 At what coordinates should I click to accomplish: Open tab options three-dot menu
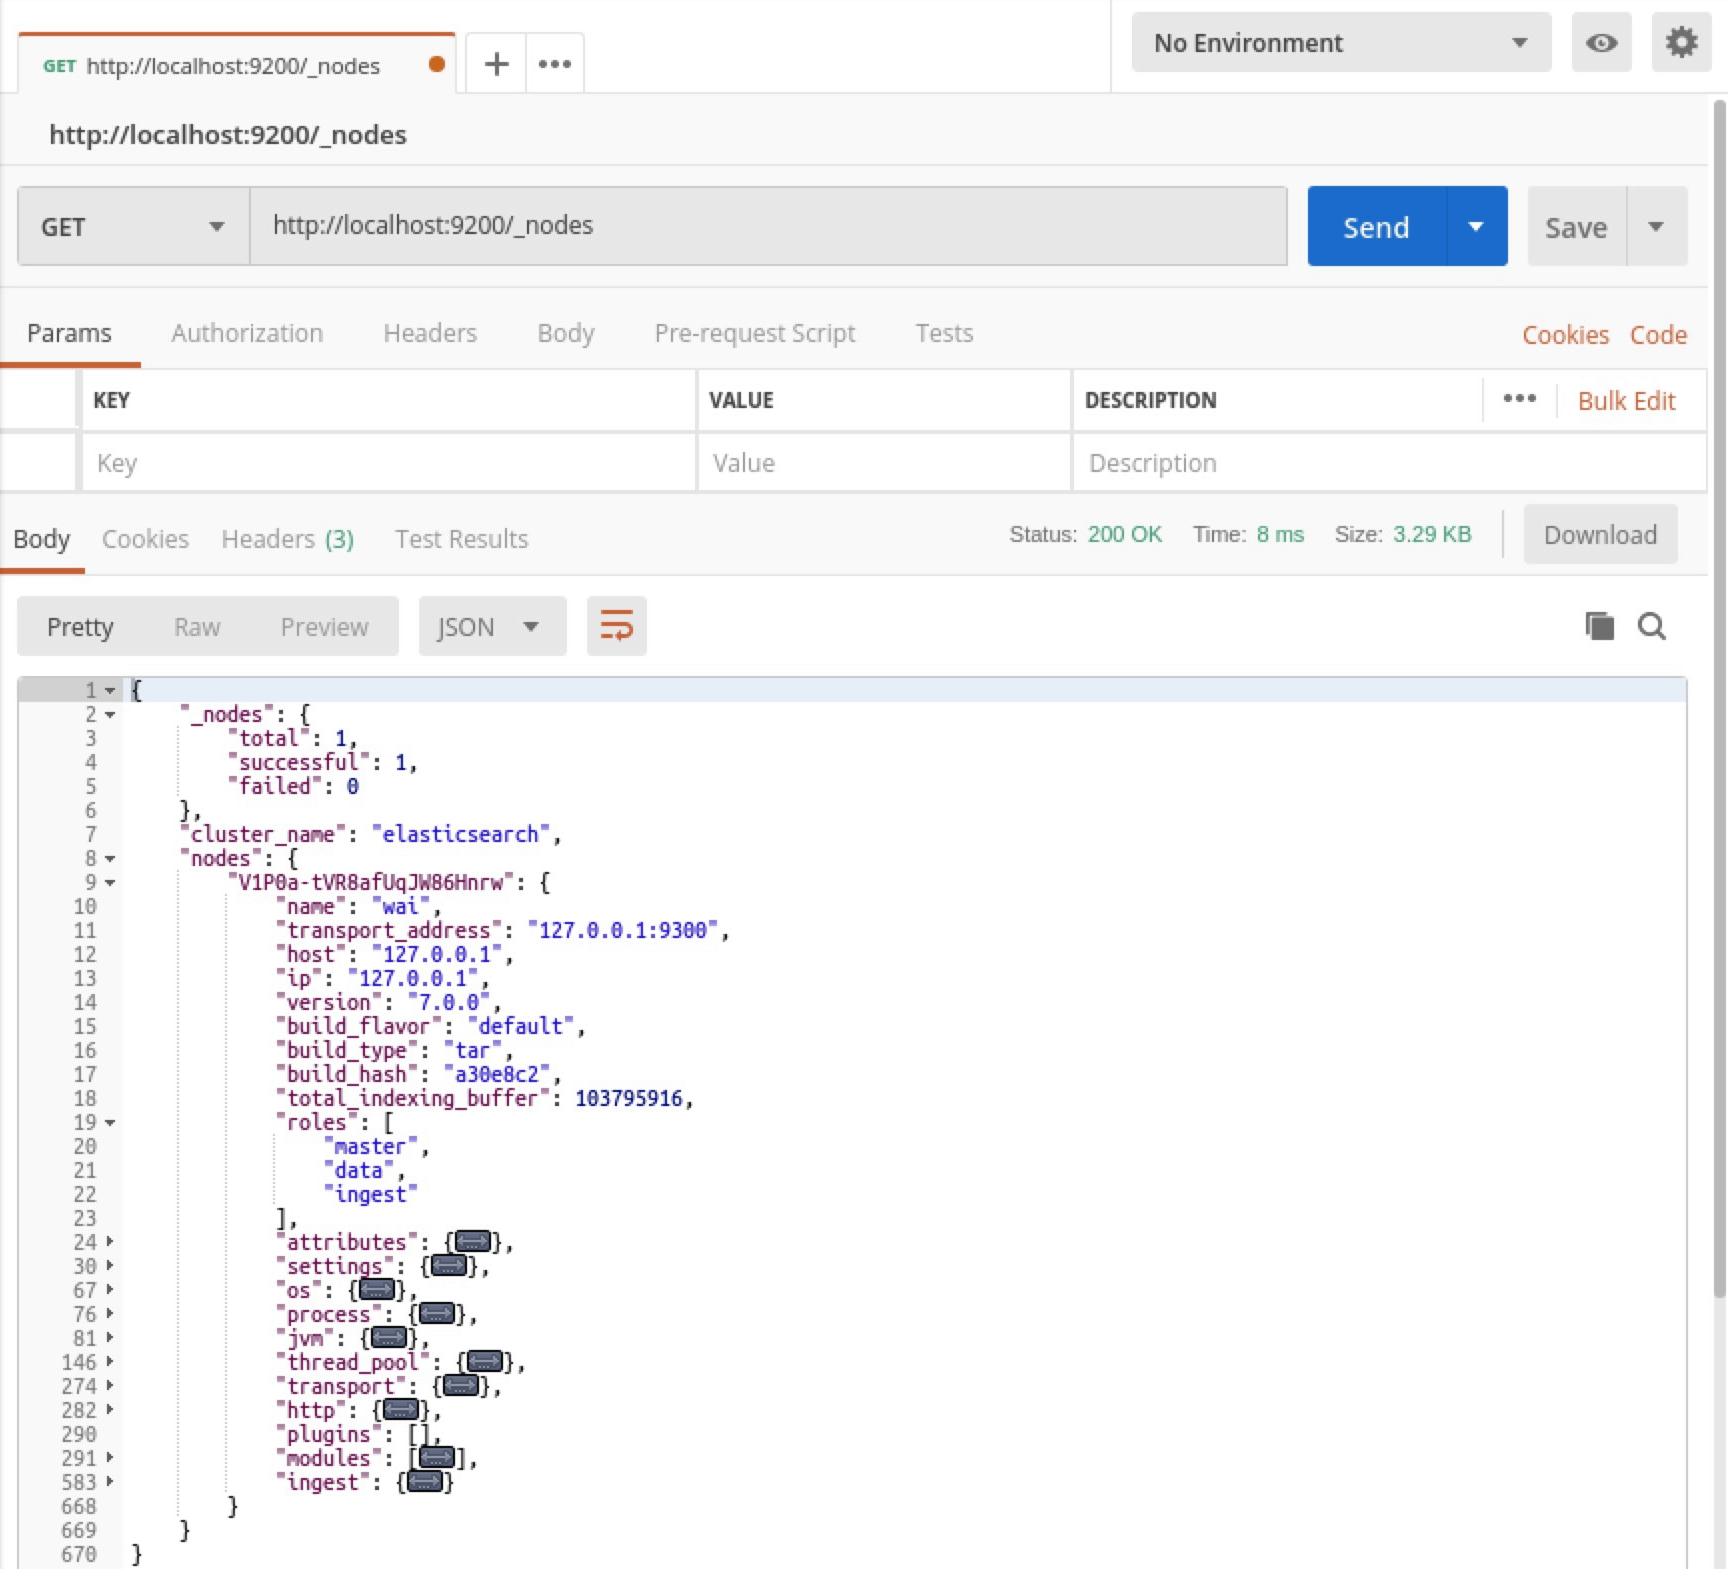point(555,64)
